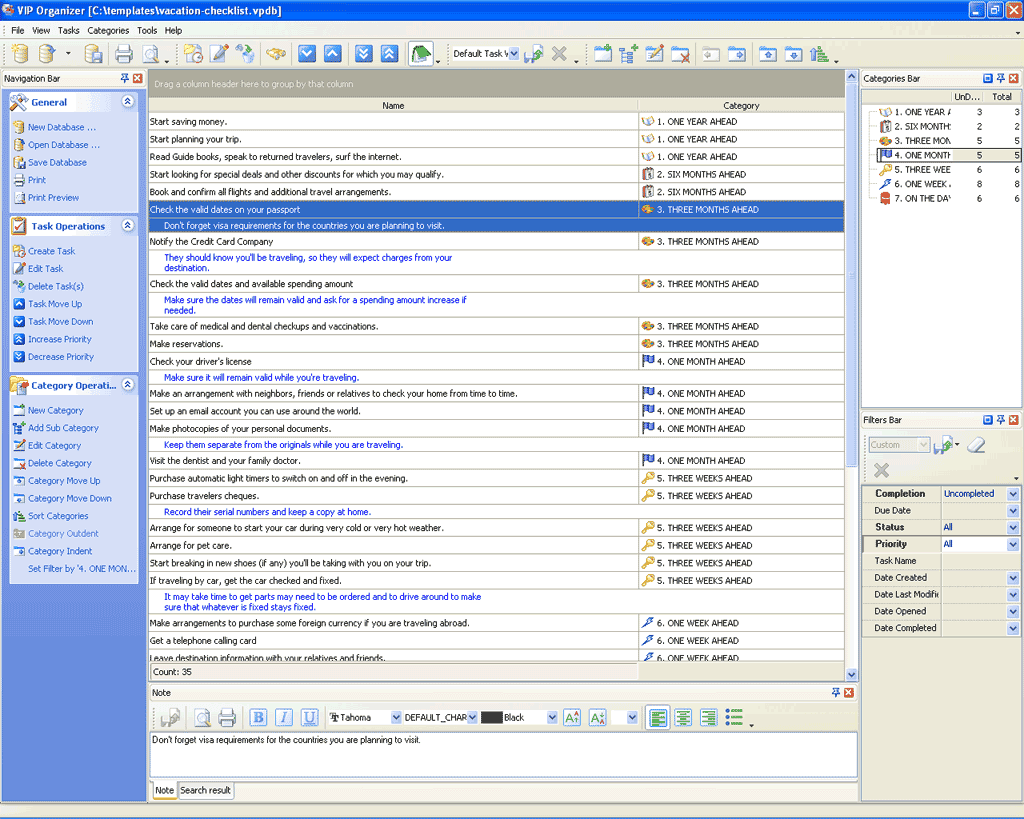Click the Task Name filter field

point(980,561)
